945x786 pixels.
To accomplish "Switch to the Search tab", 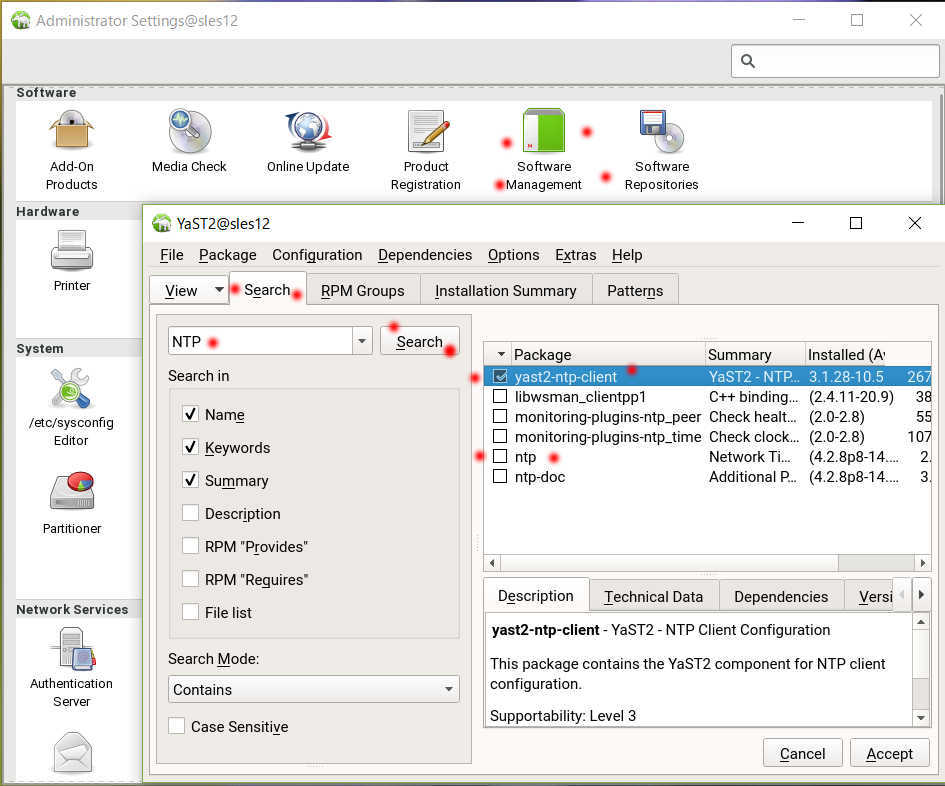I will point(267,289).
